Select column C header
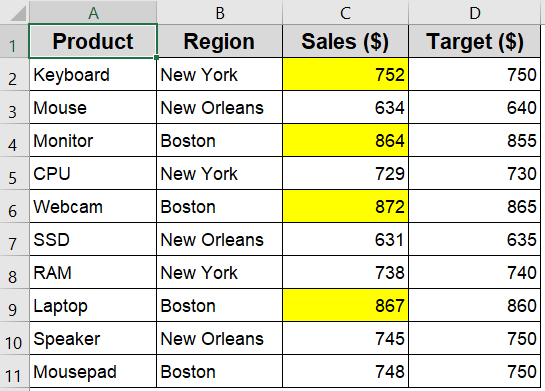Viewport: 545px width, 391px height. [345, 13]
